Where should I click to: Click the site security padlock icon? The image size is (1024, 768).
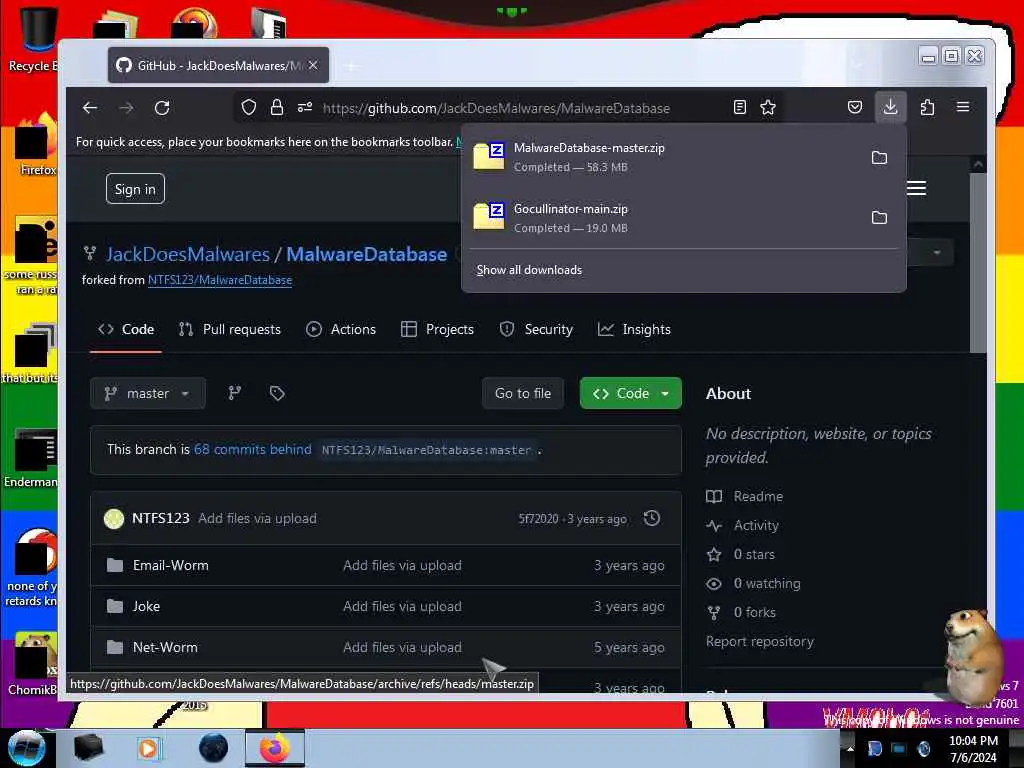[277, 107]
